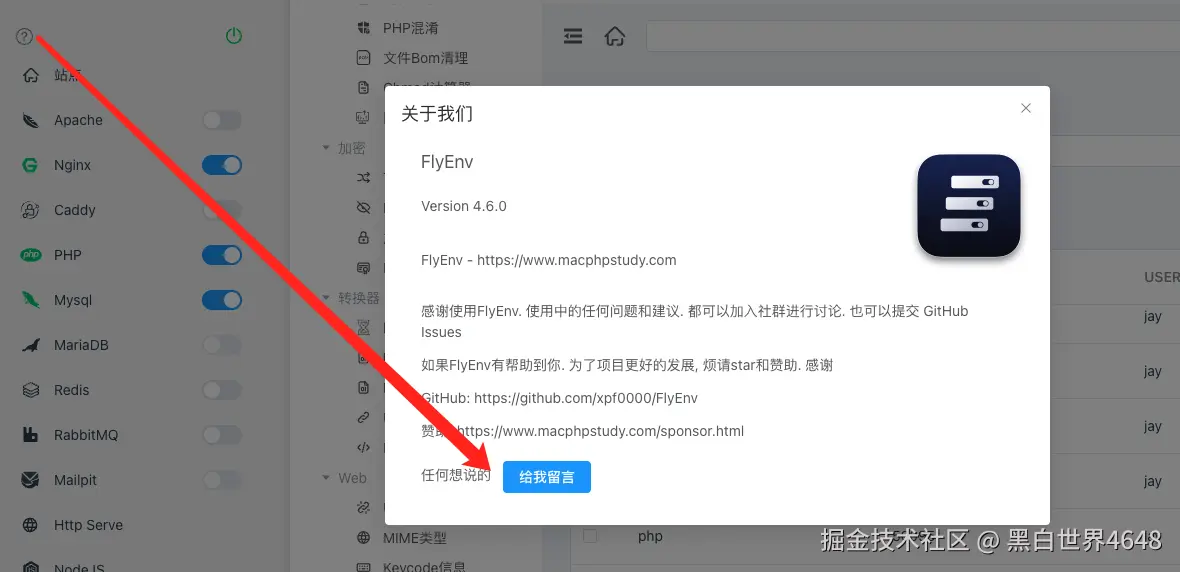1180x572 pixels.
Task: Click the Version 4.6.0 text
Action: [x=464, y=206]
